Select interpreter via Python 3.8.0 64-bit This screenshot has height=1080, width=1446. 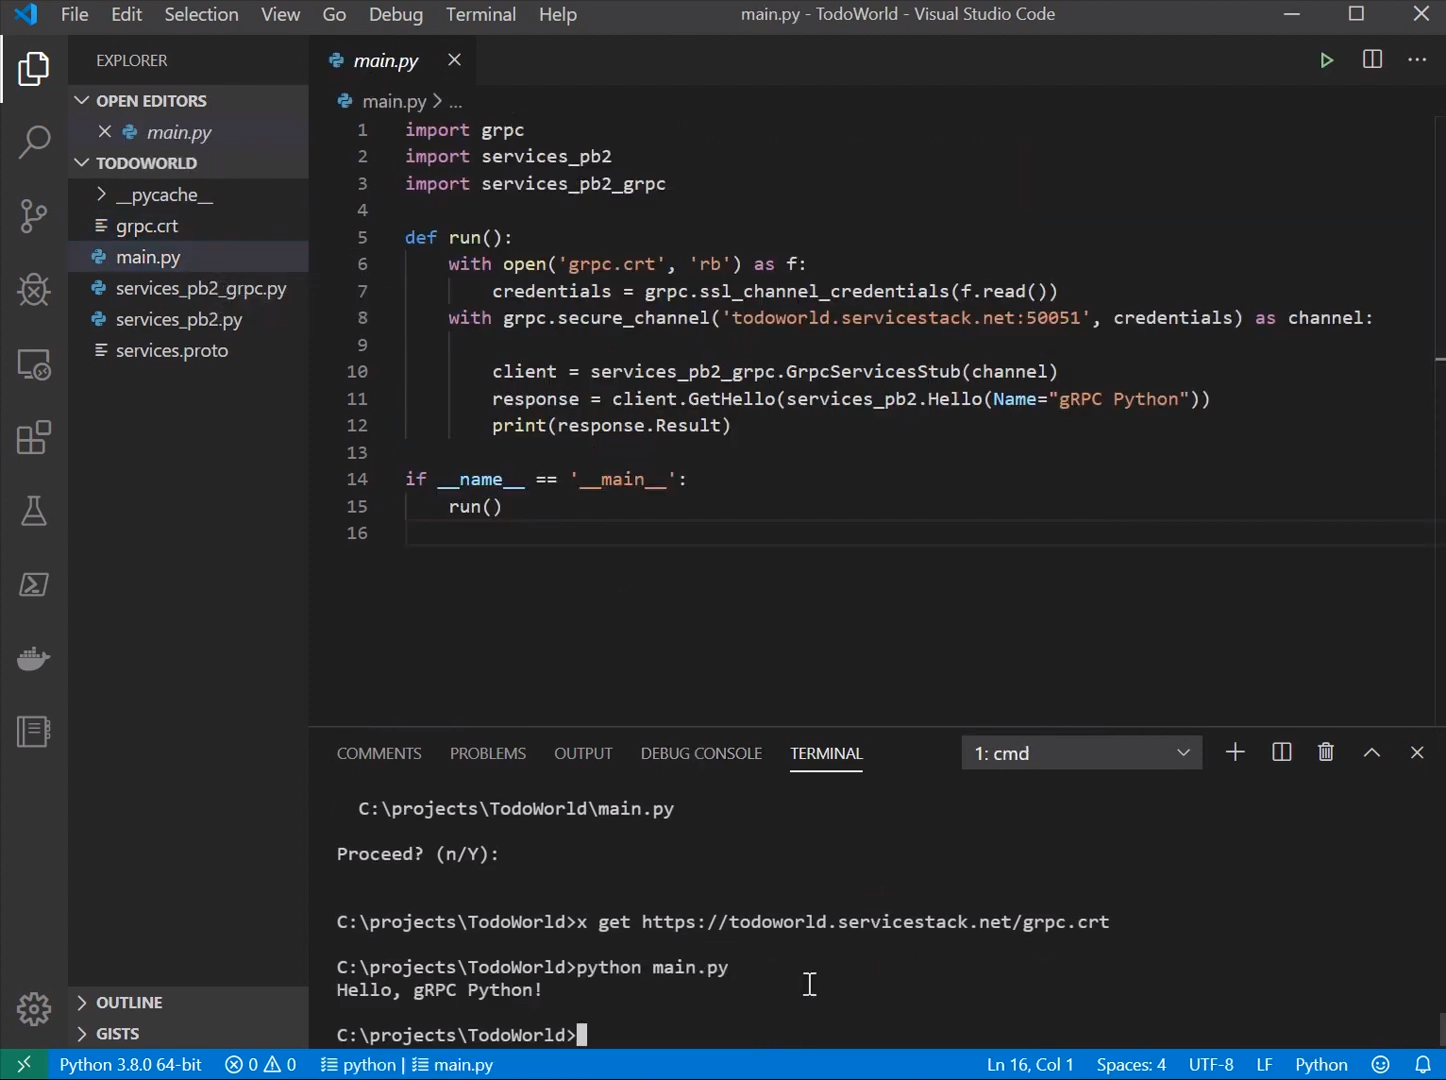pyautogui.click(x=130, y=1064)
